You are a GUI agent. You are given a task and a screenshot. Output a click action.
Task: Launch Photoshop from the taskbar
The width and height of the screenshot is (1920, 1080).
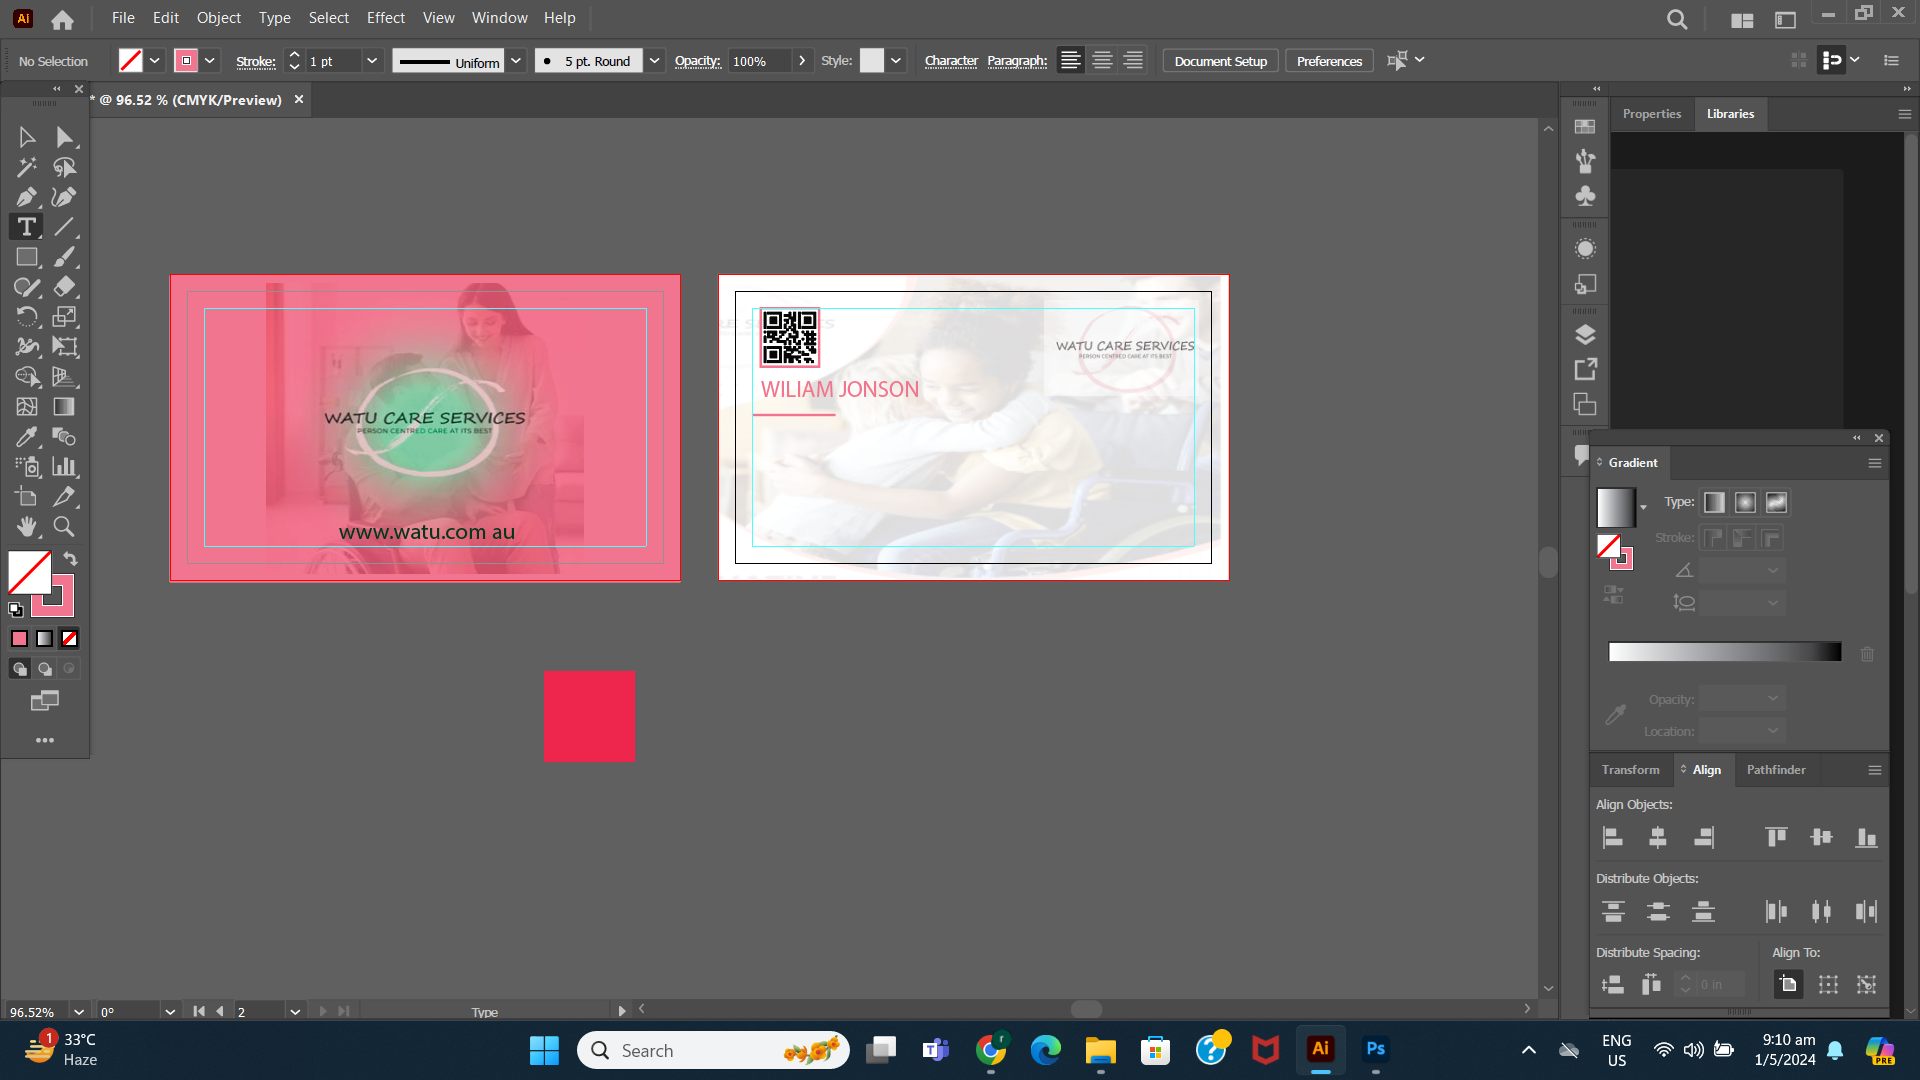click(1375, 1050)
